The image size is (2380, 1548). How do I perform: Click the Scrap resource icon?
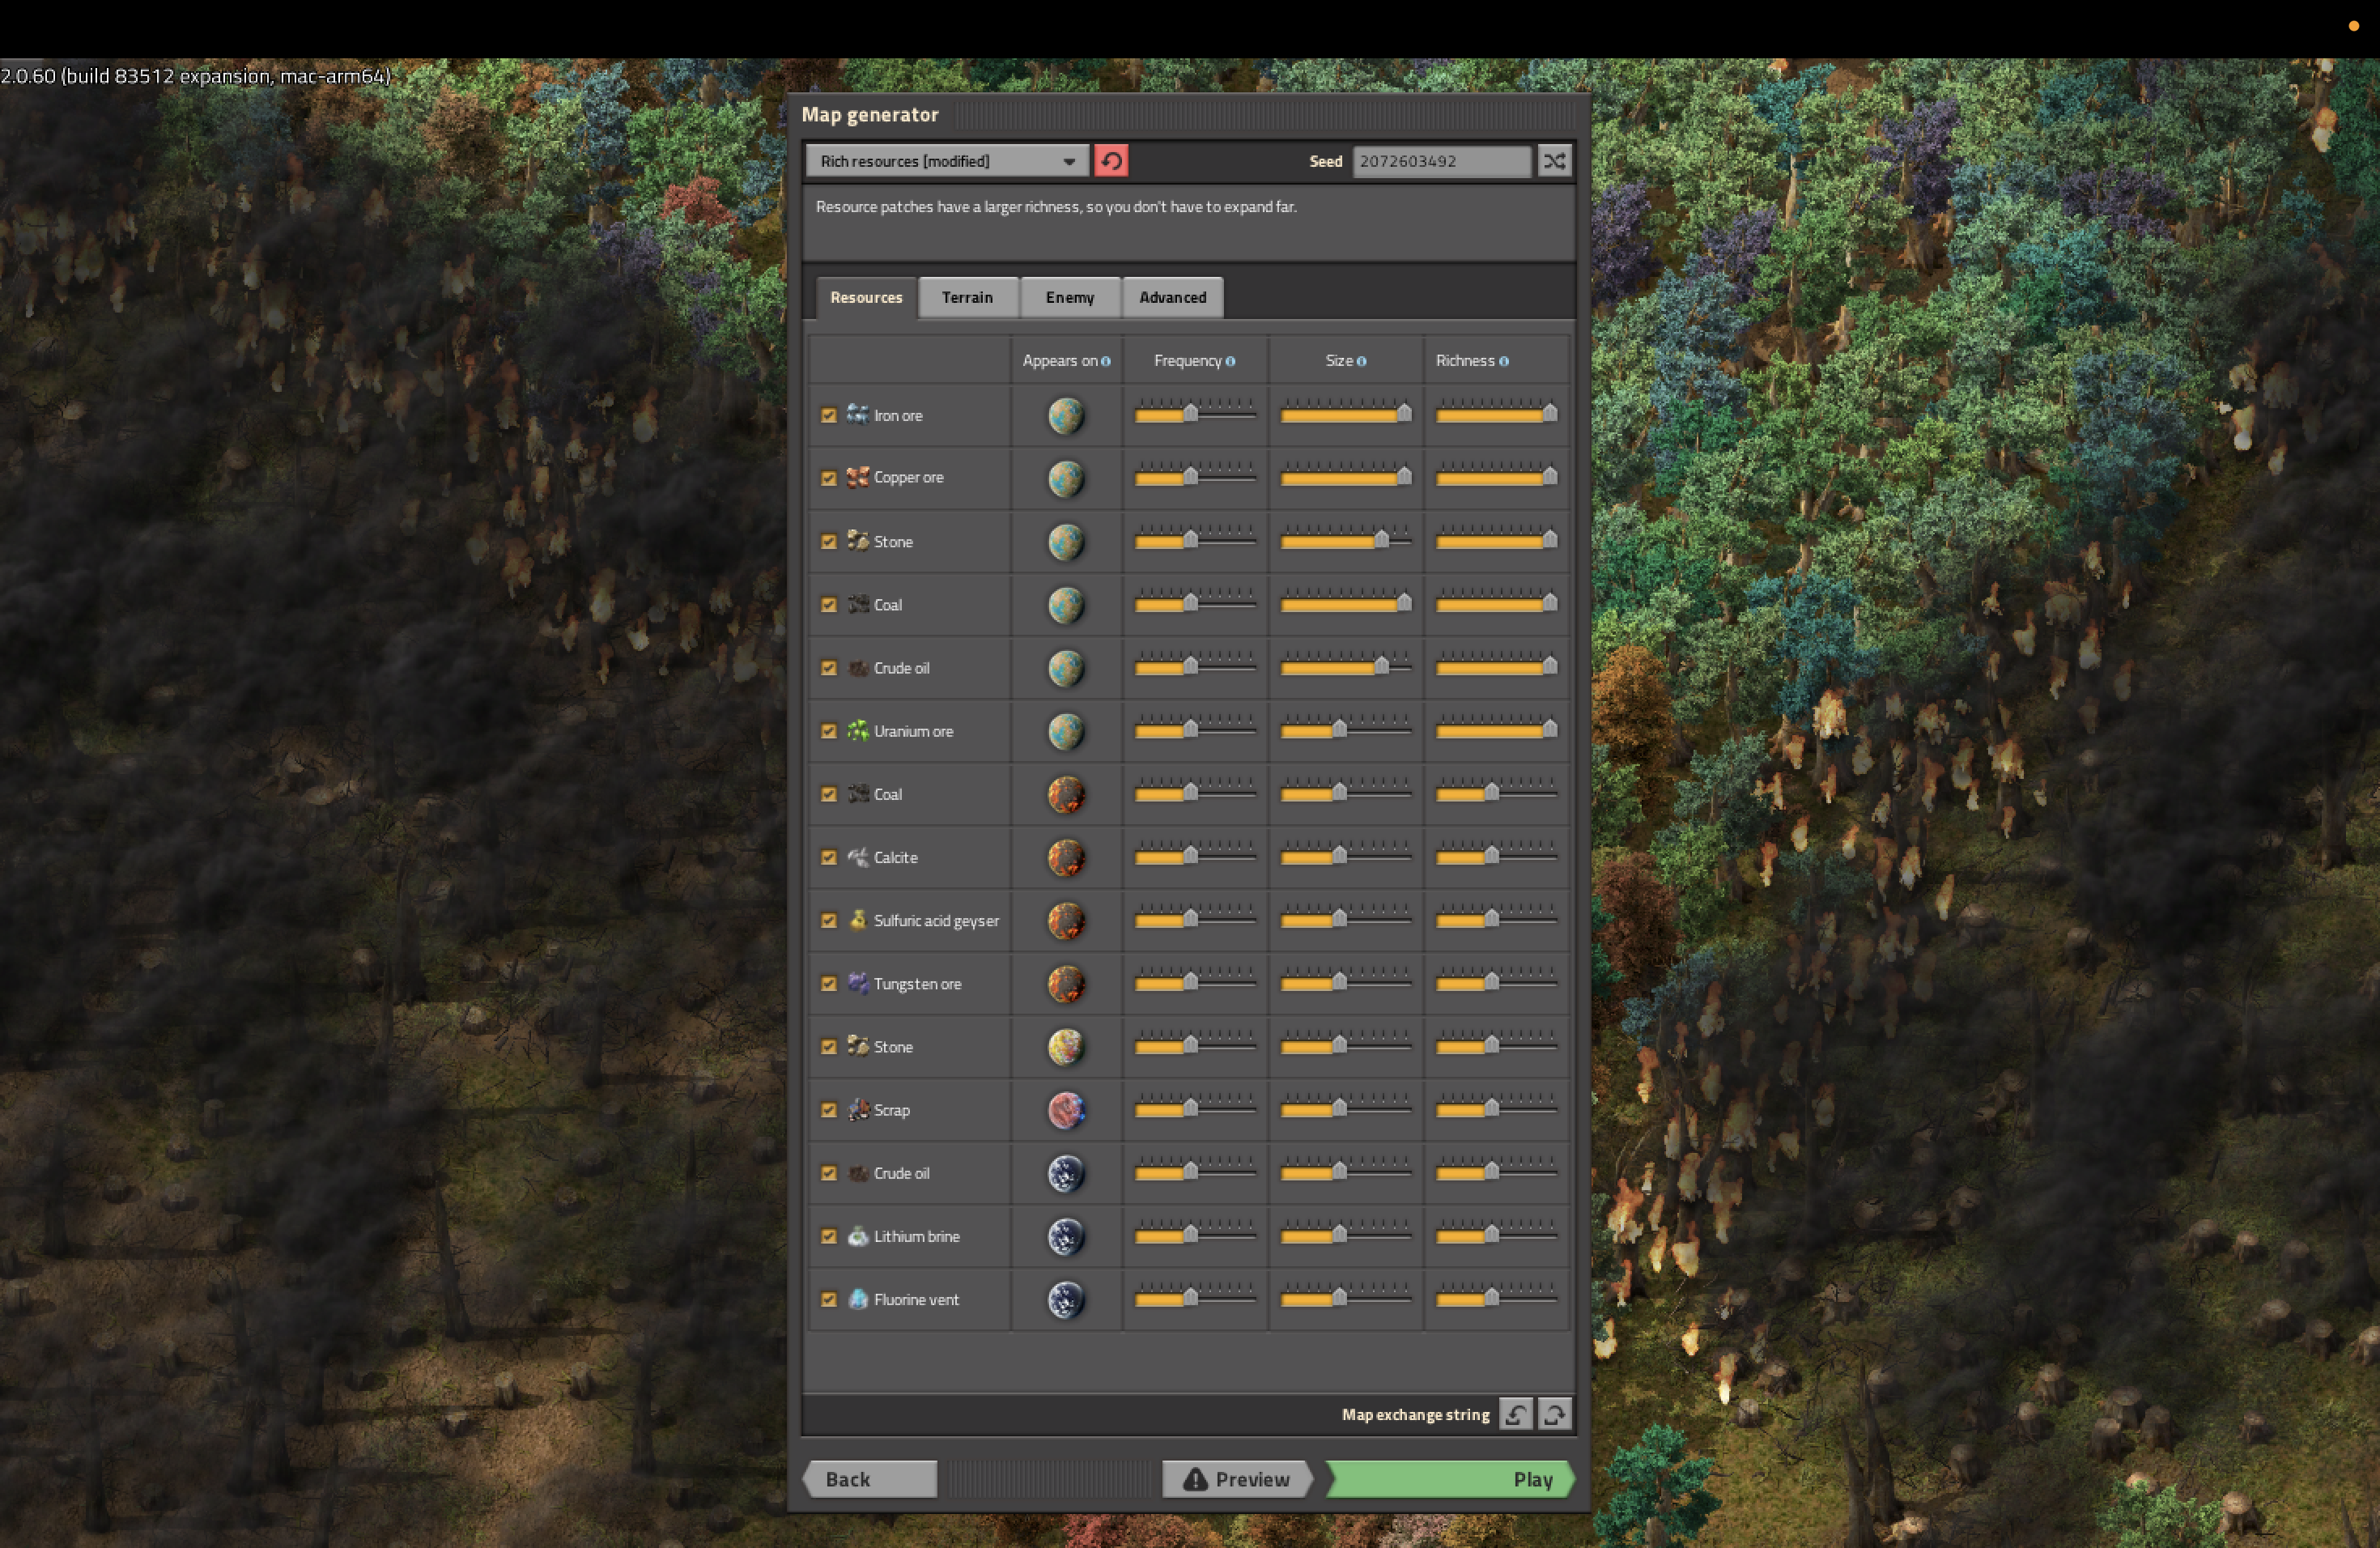coord(857,1109)
